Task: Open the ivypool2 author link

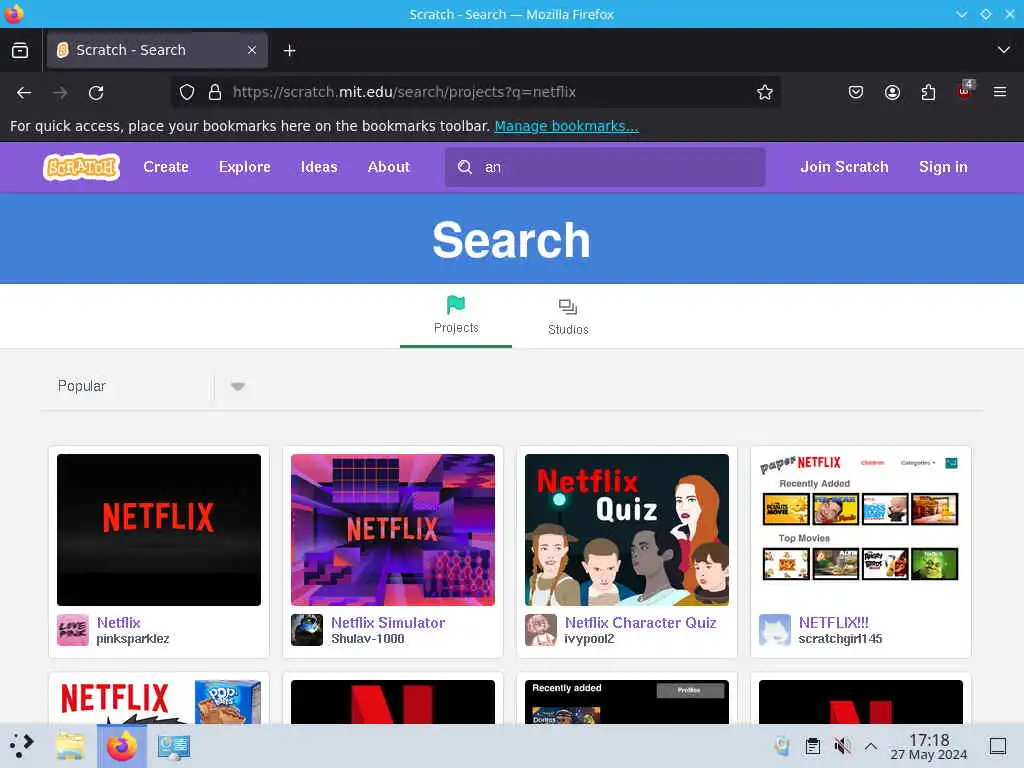Action: [x=589, y=639]
